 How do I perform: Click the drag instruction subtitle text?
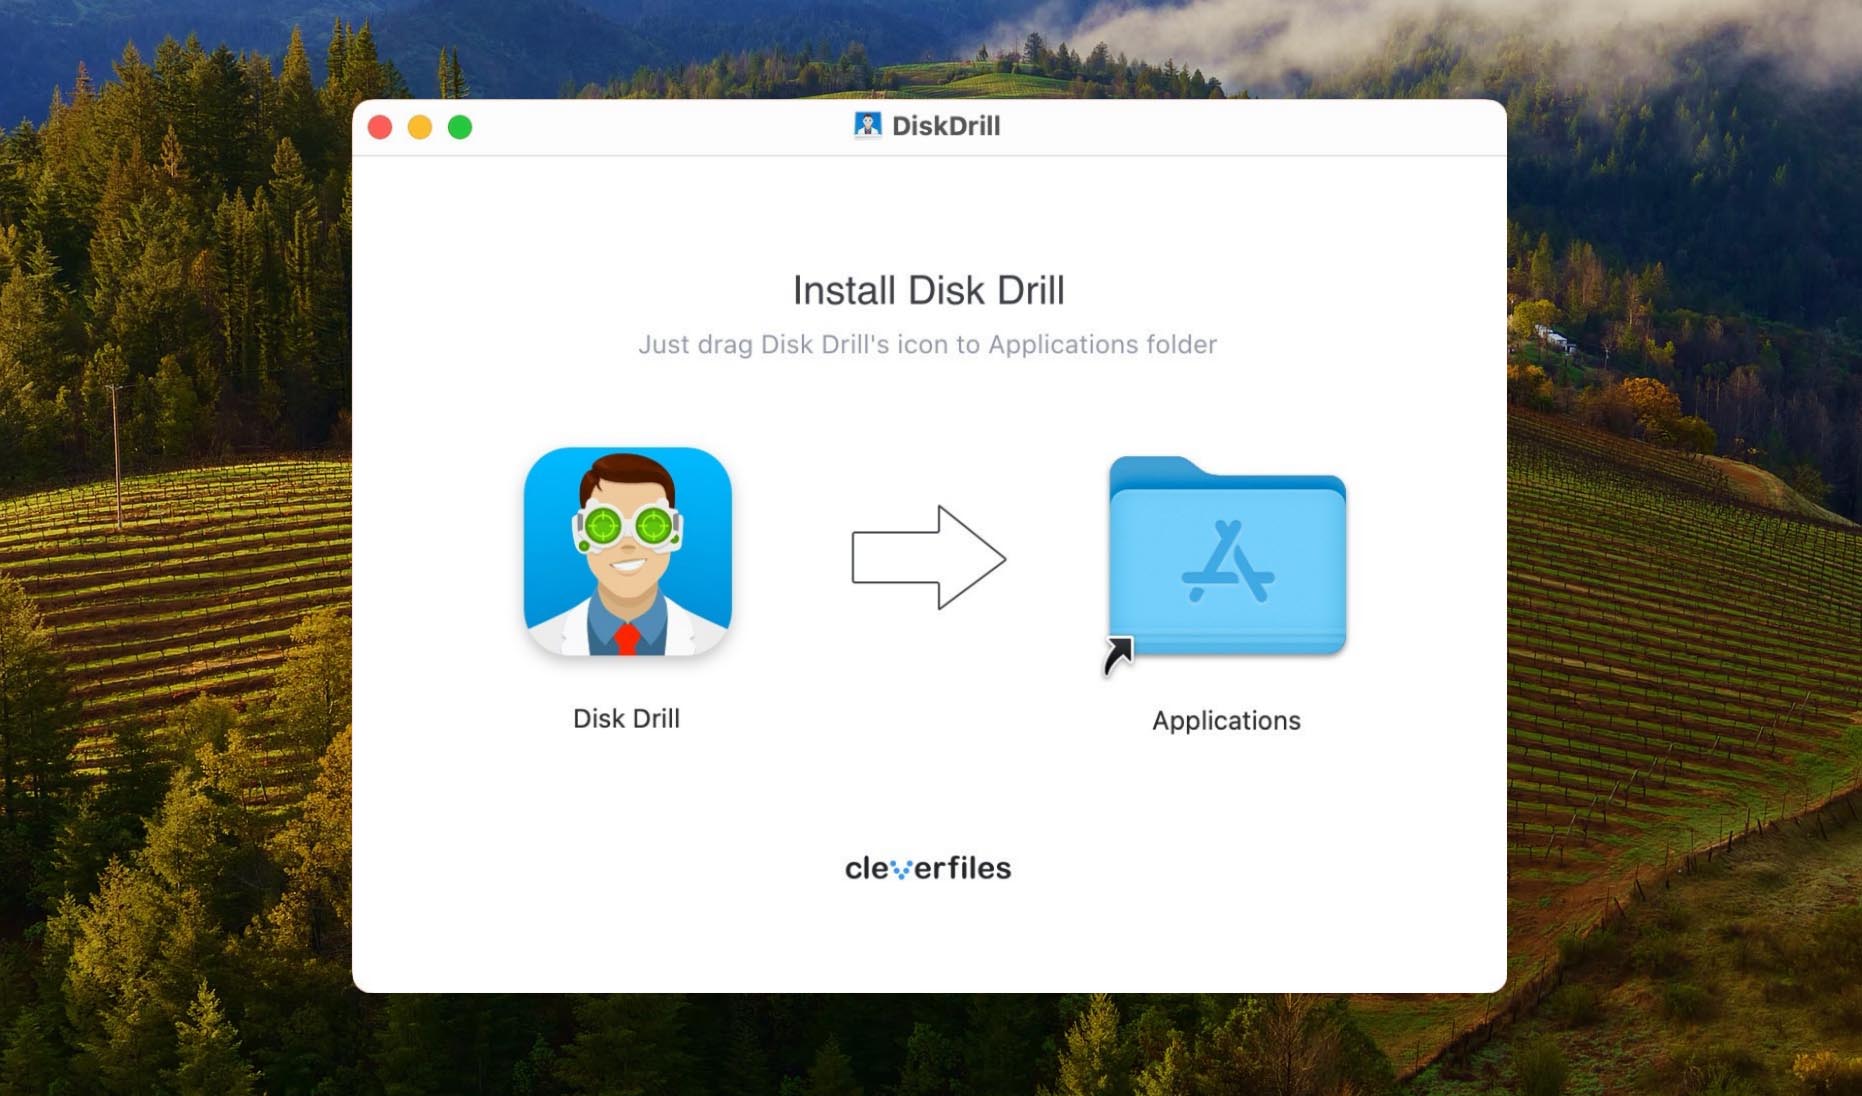click(928, 344)
